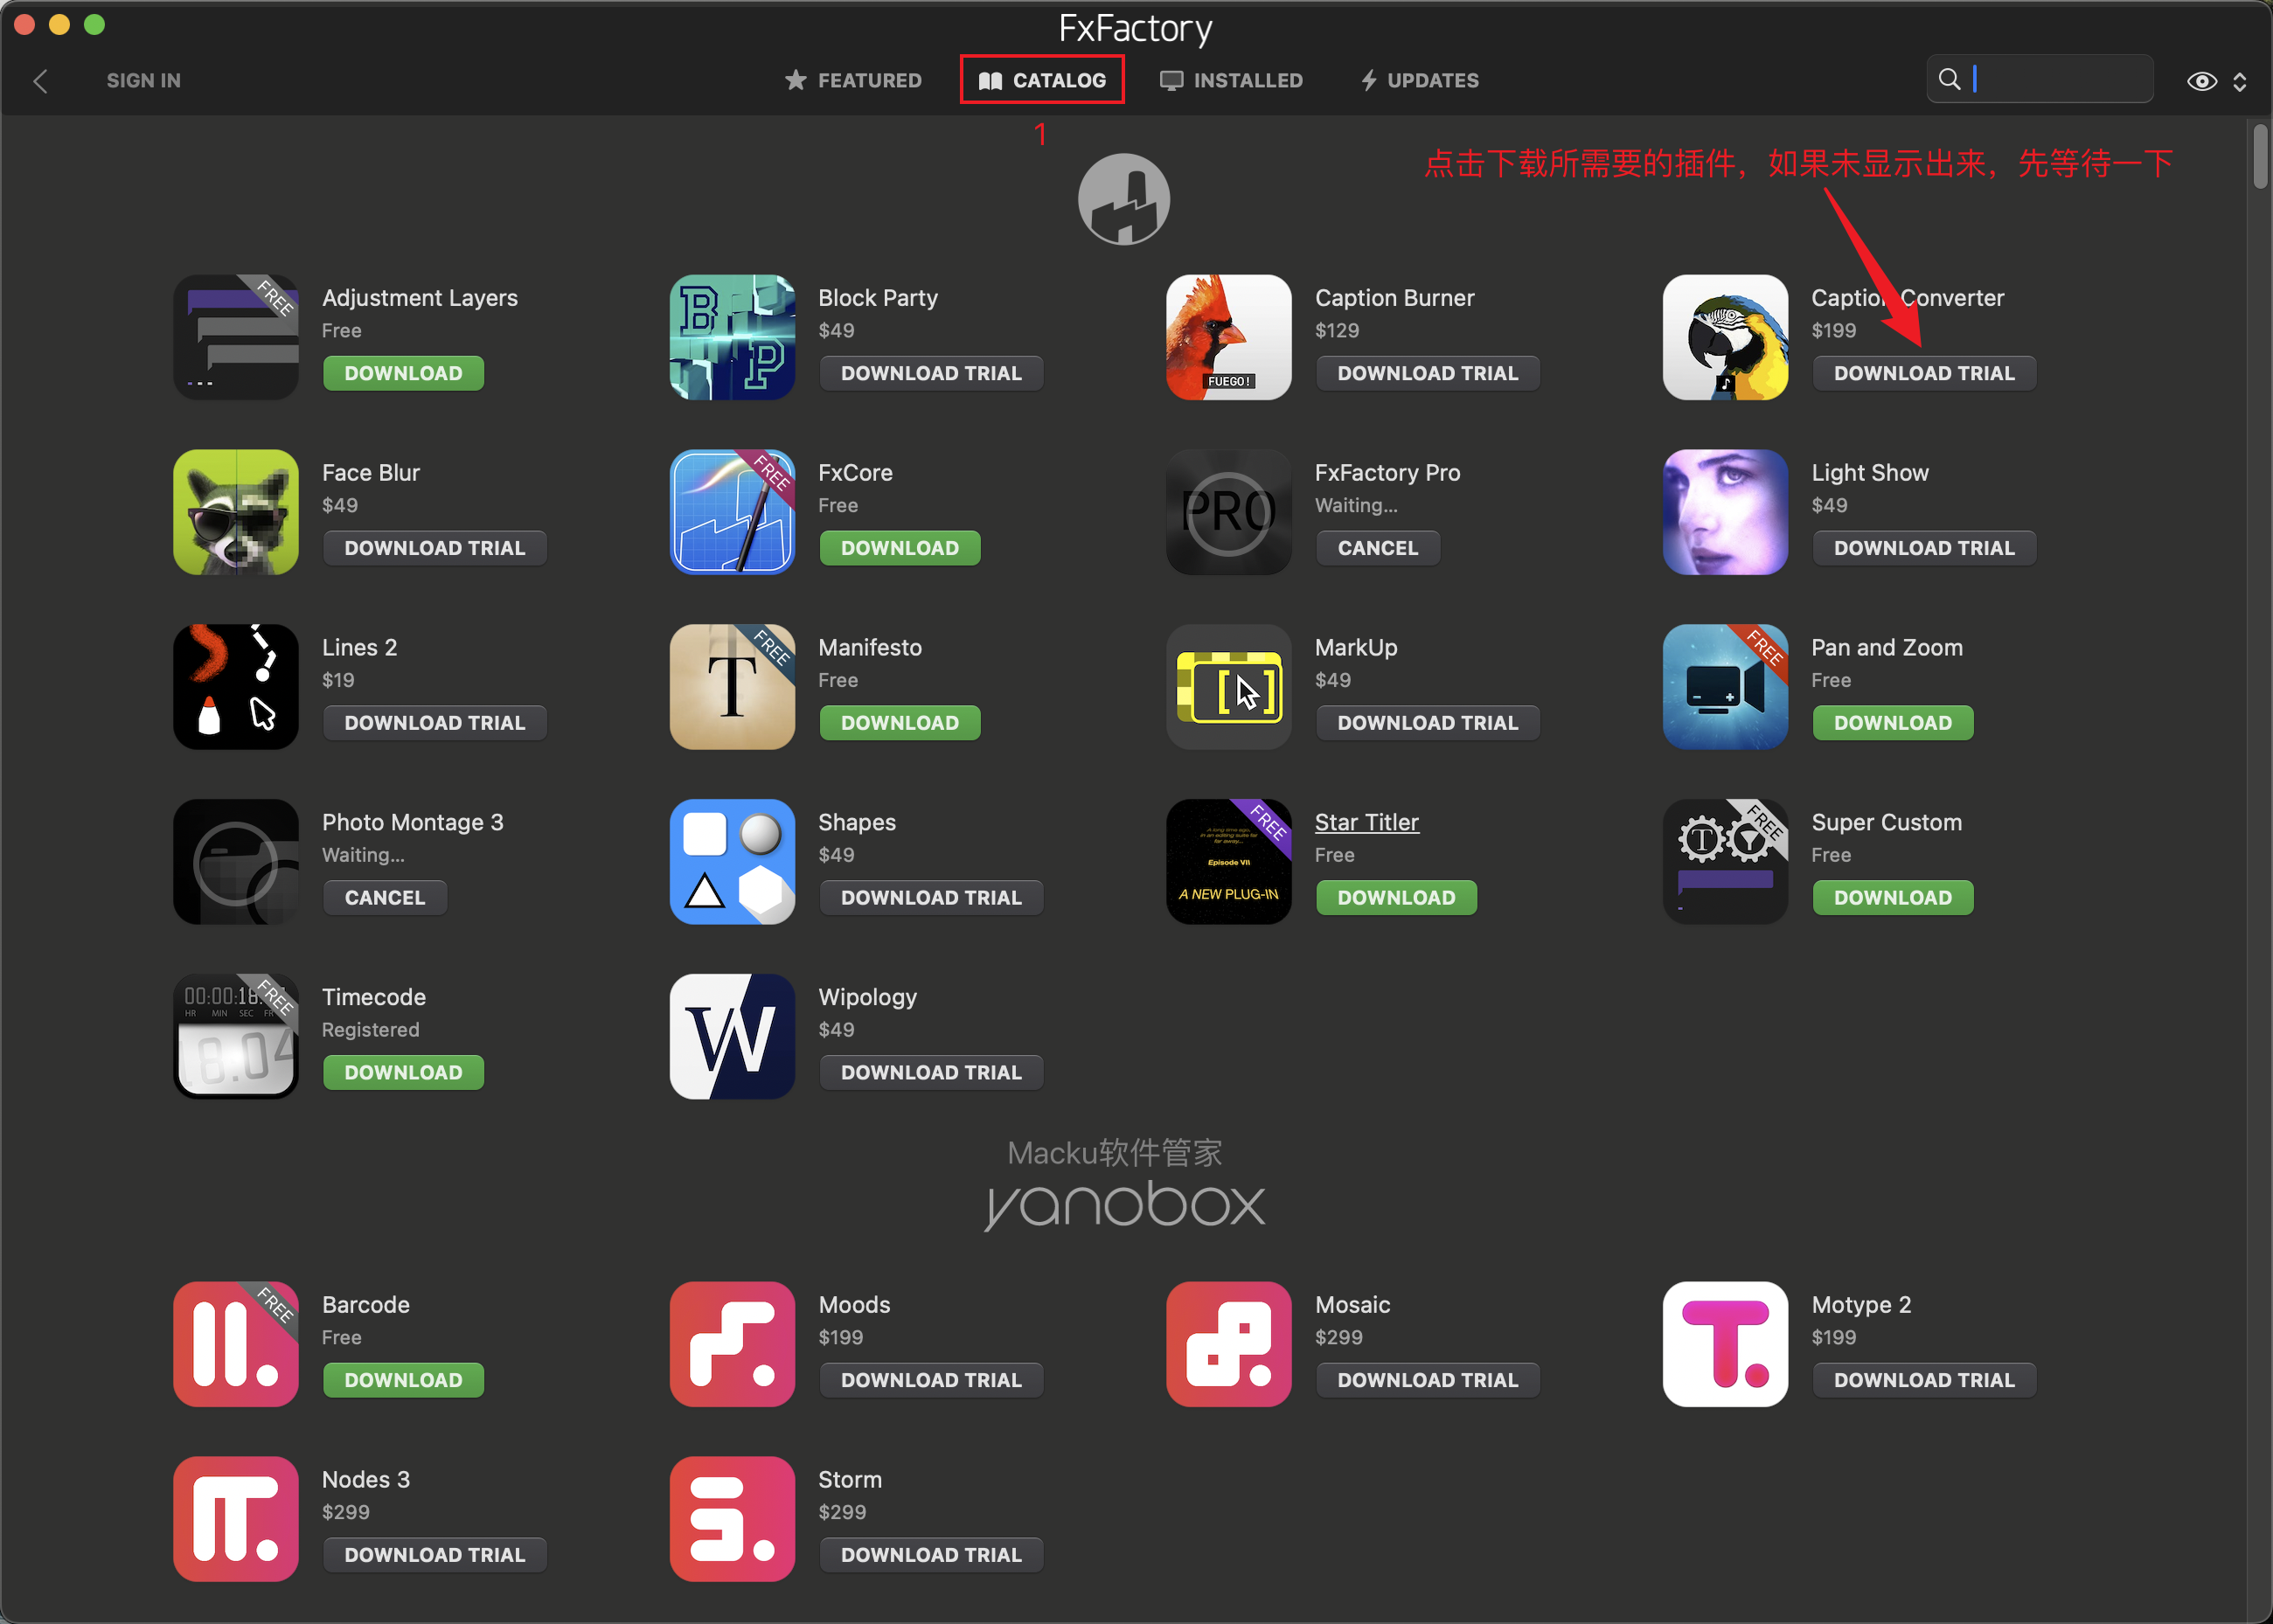2273x1624 pixels.
Task: Download free Pan and Zoom
Action: (1893, 723)
